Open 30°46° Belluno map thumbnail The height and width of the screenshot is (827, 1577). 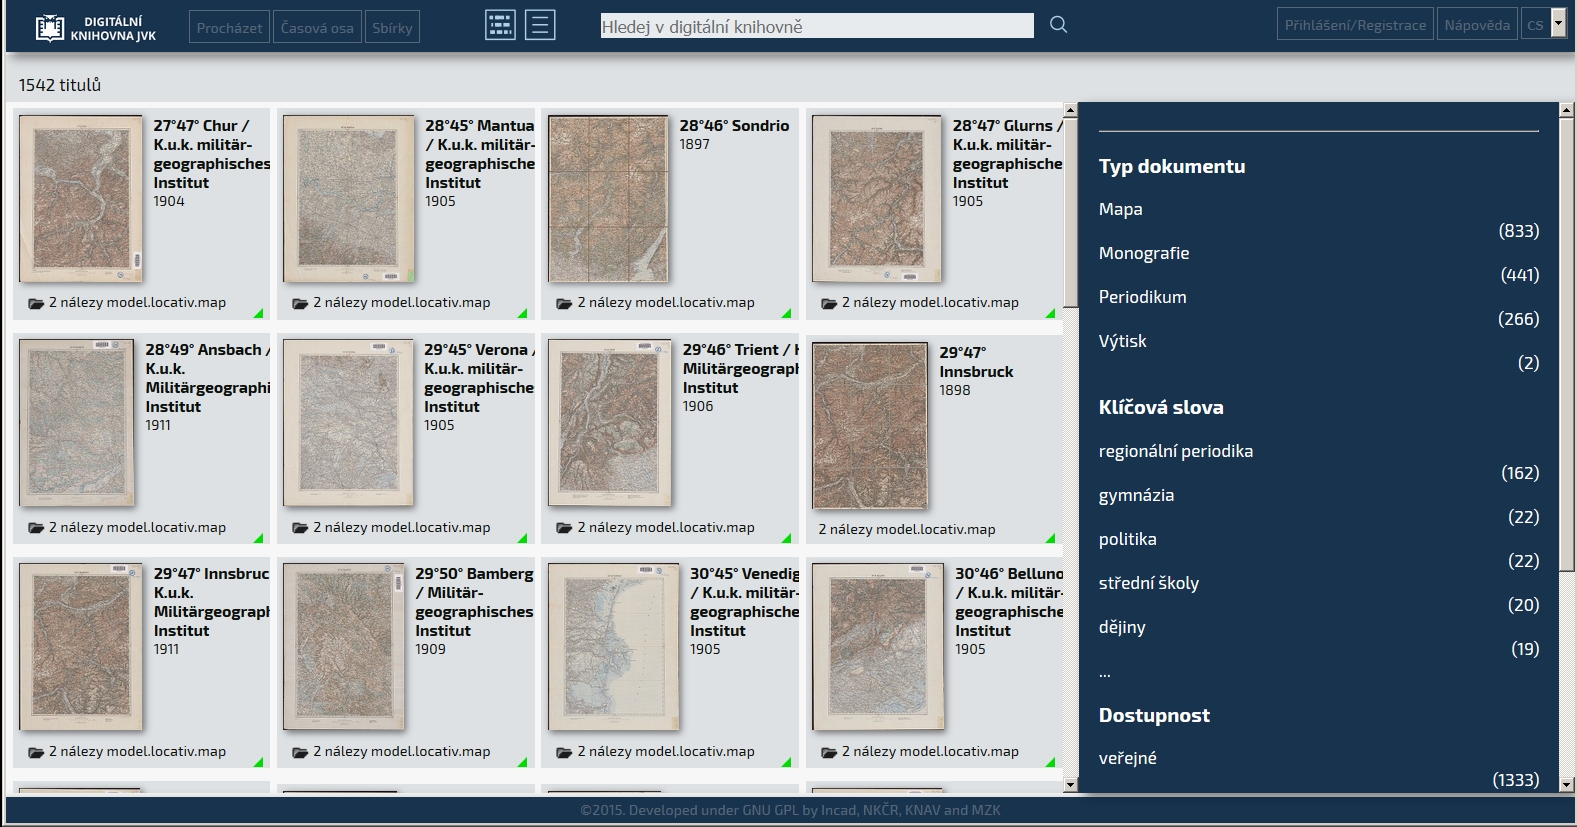click(878, 647)
